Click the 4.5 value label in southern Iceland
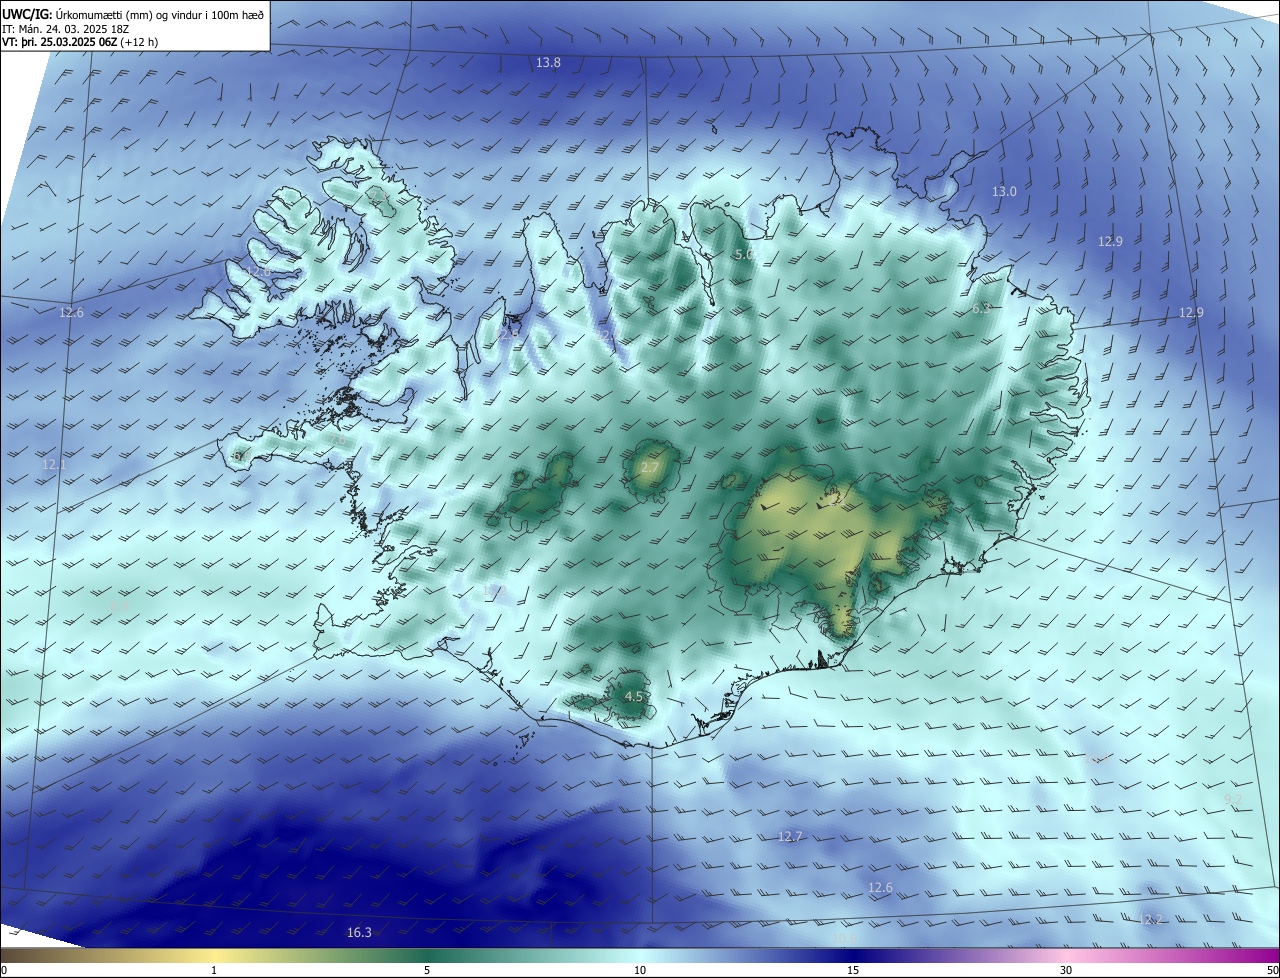 click(x=634, y=696)
